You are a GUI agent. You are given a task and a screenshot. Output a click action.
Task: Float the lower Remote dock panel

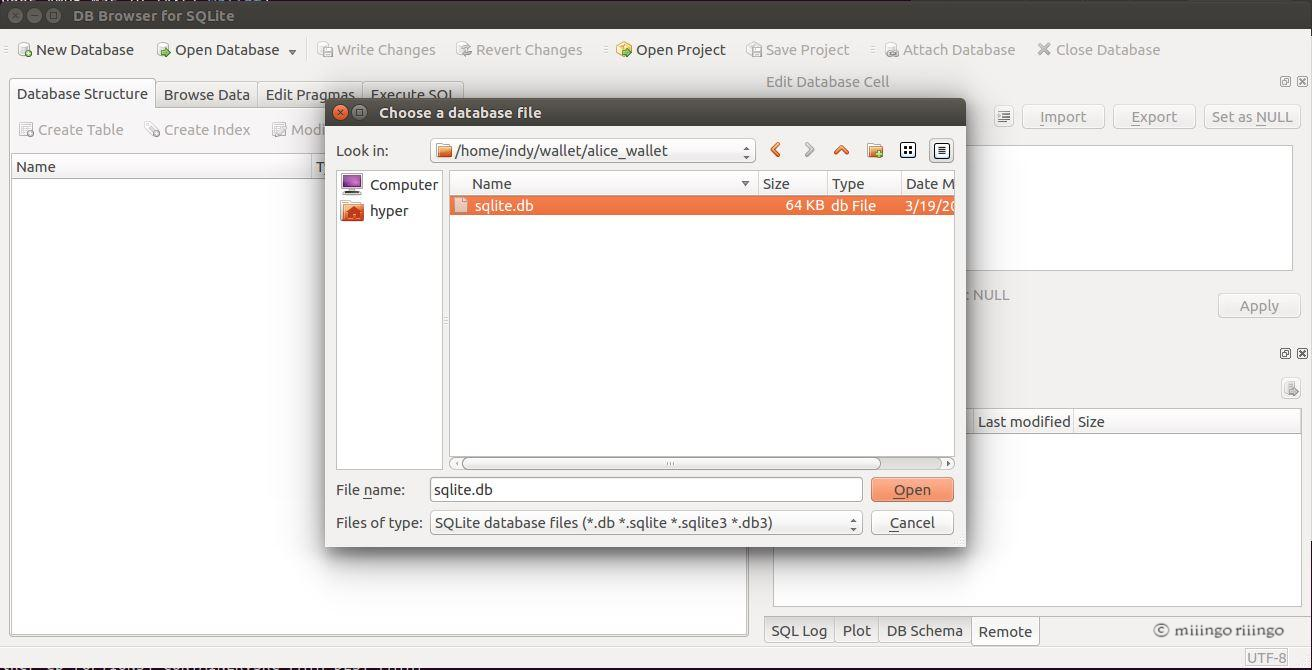[1285, 354]
